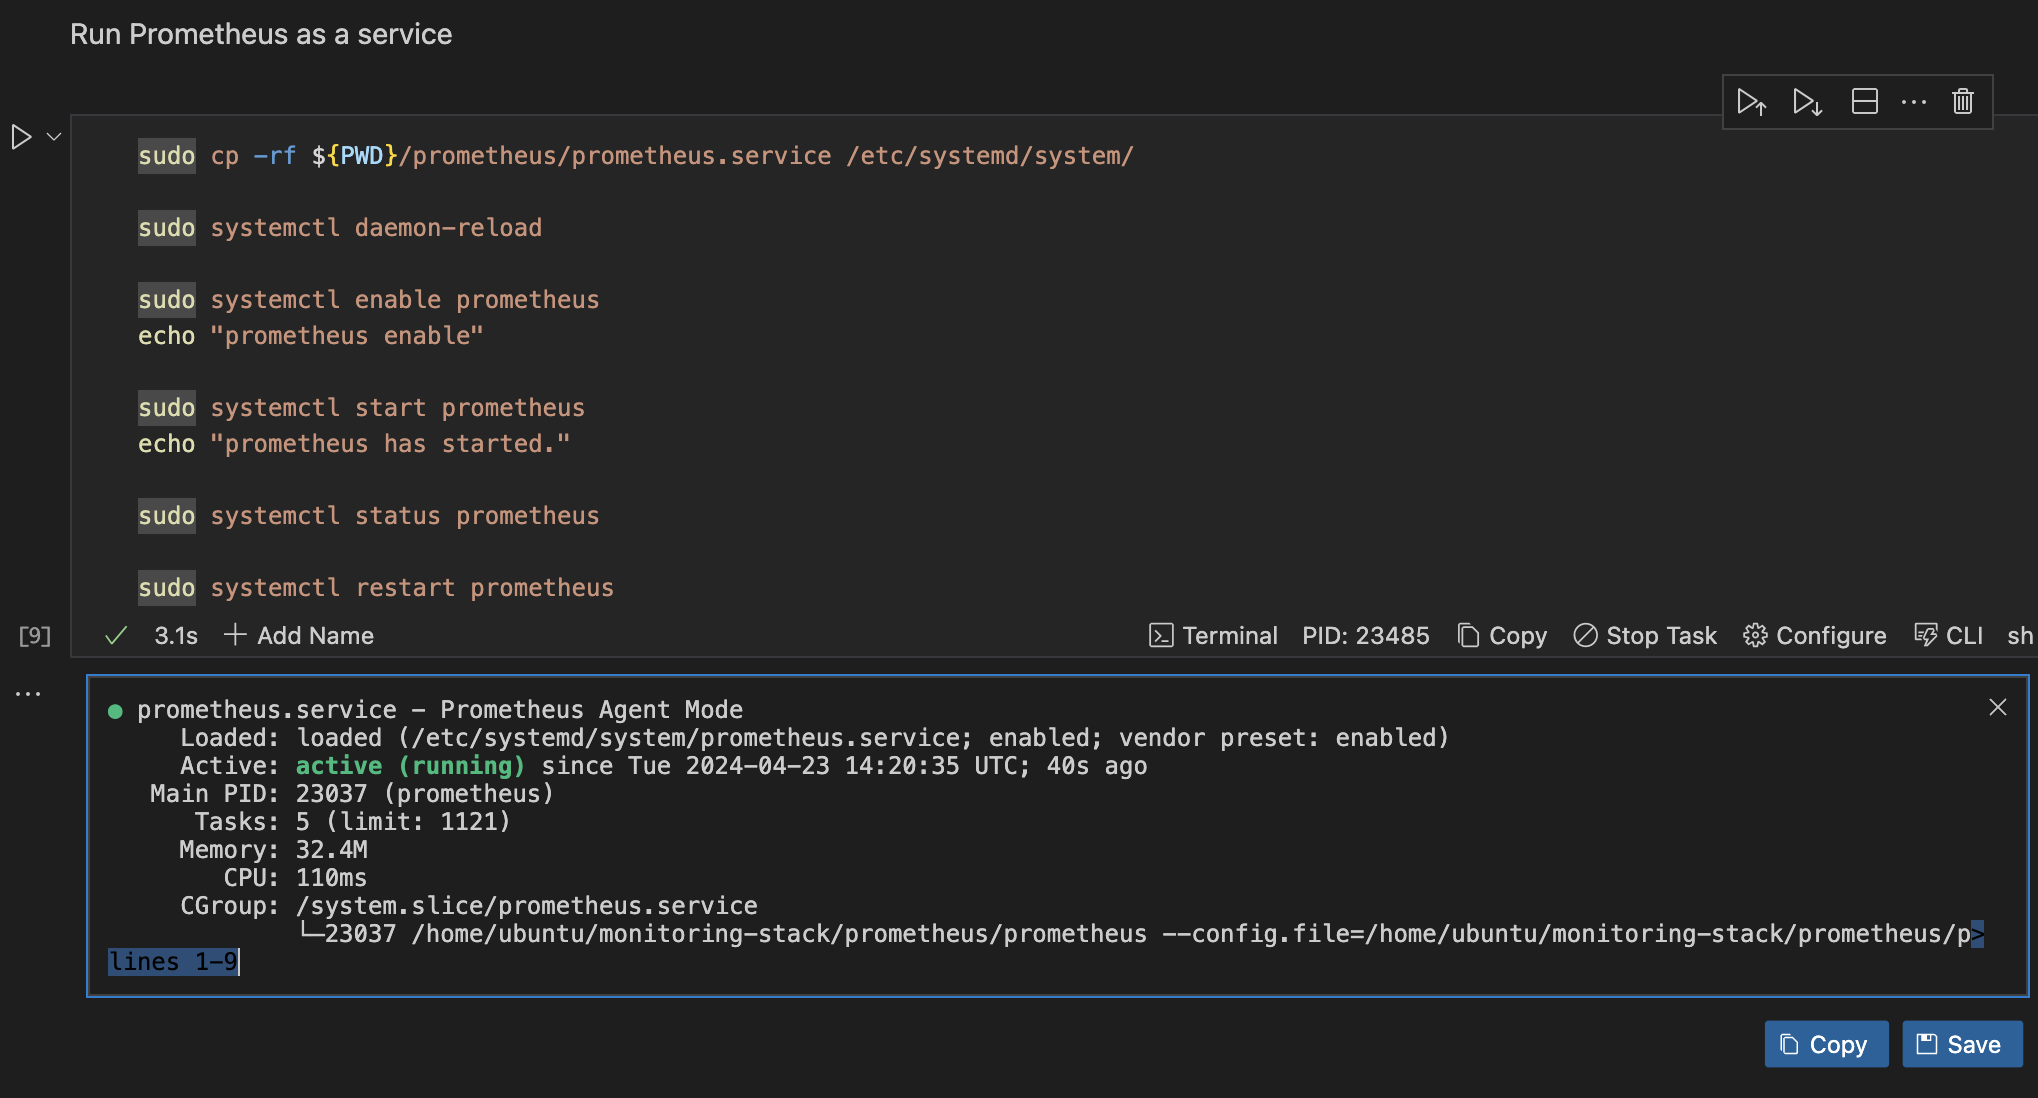Switch to CLI mode
Screen dimensions: 2038x1098
1949,636
